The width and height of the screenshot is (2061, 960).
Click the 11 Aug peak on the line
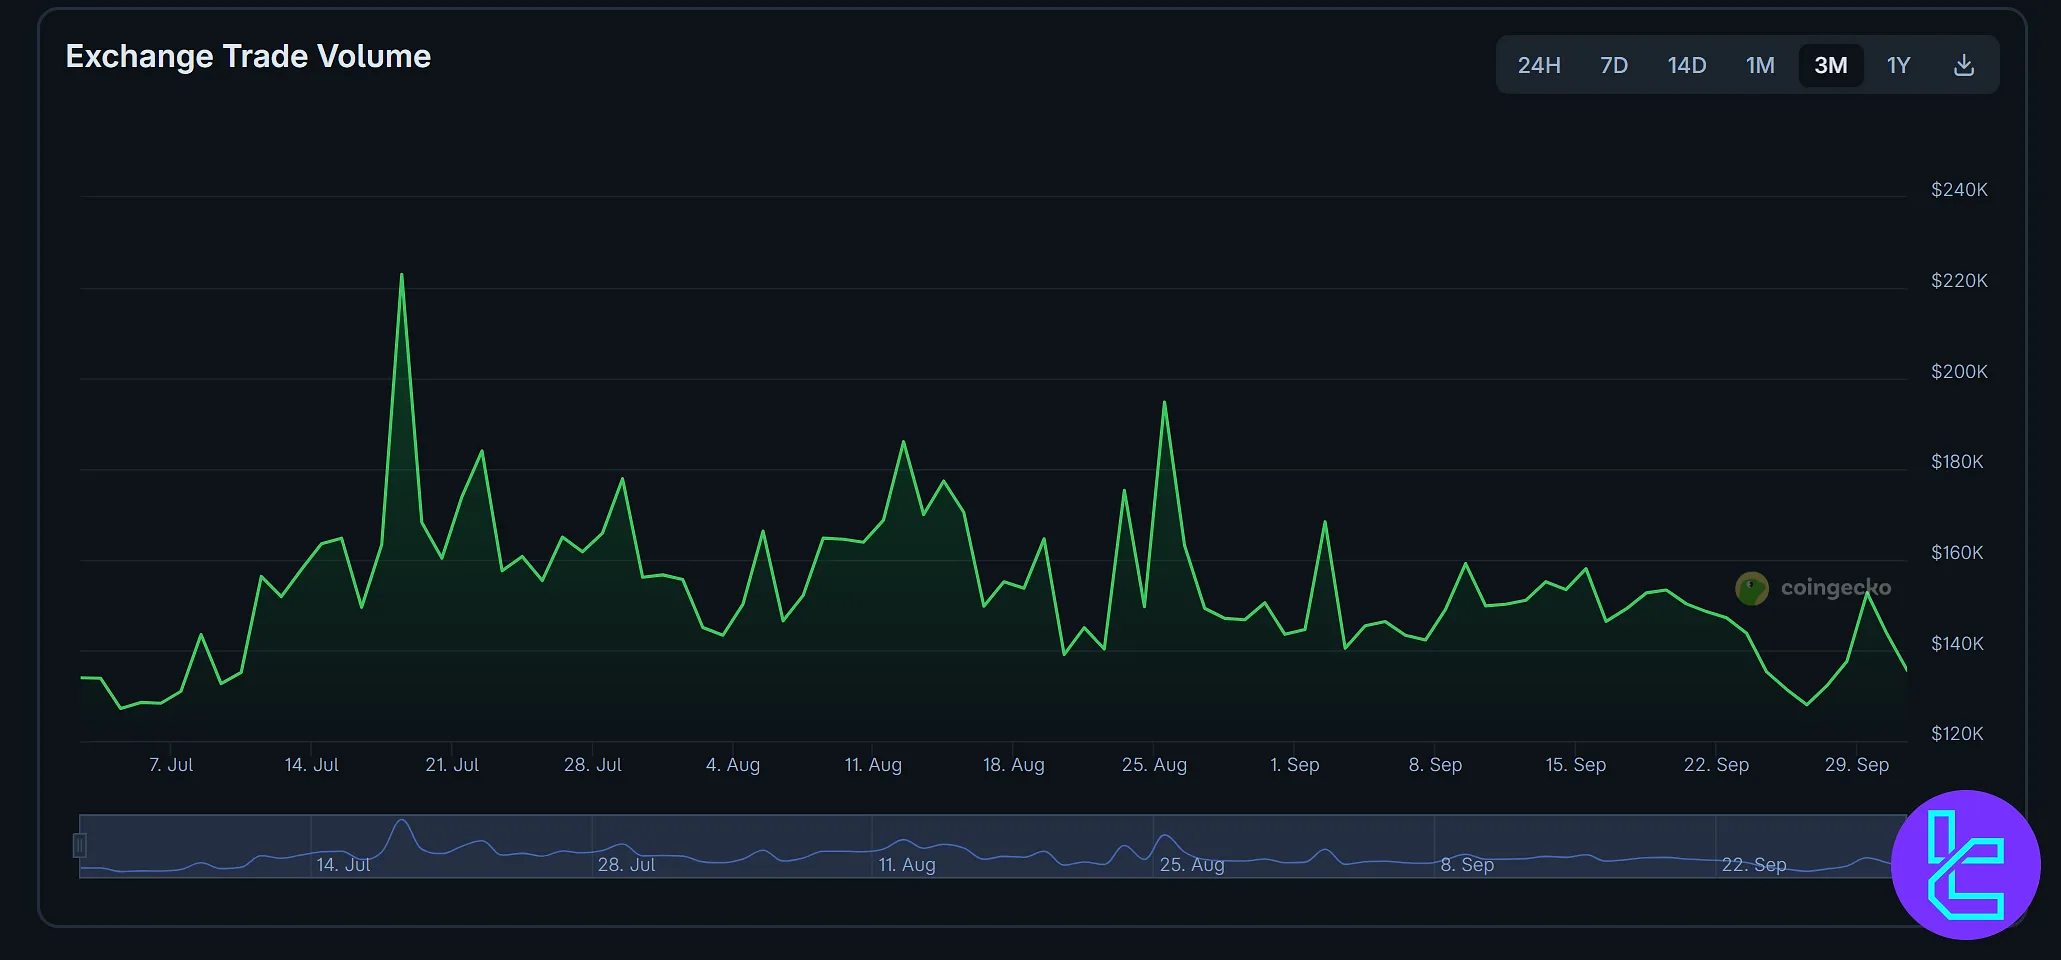pos(903,442)
